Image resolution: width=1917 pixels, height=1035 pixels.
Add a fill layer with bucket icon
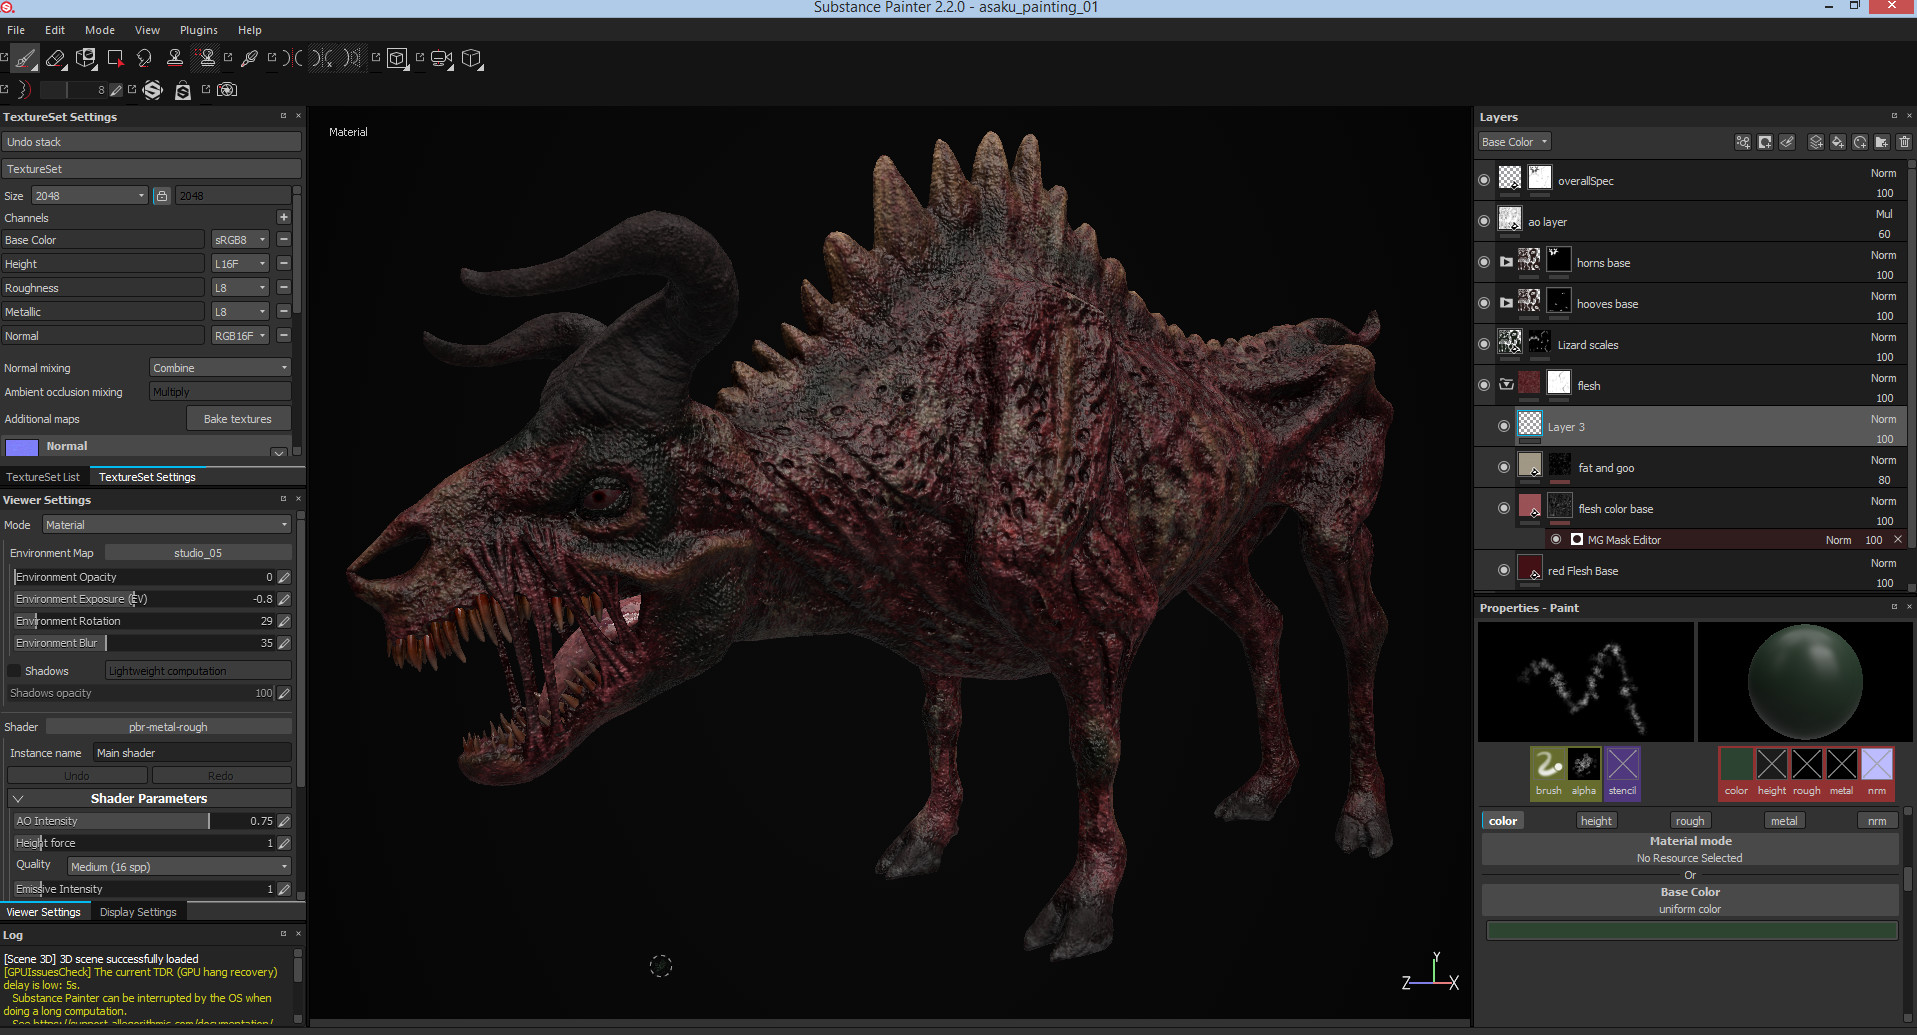(1838, 142)
